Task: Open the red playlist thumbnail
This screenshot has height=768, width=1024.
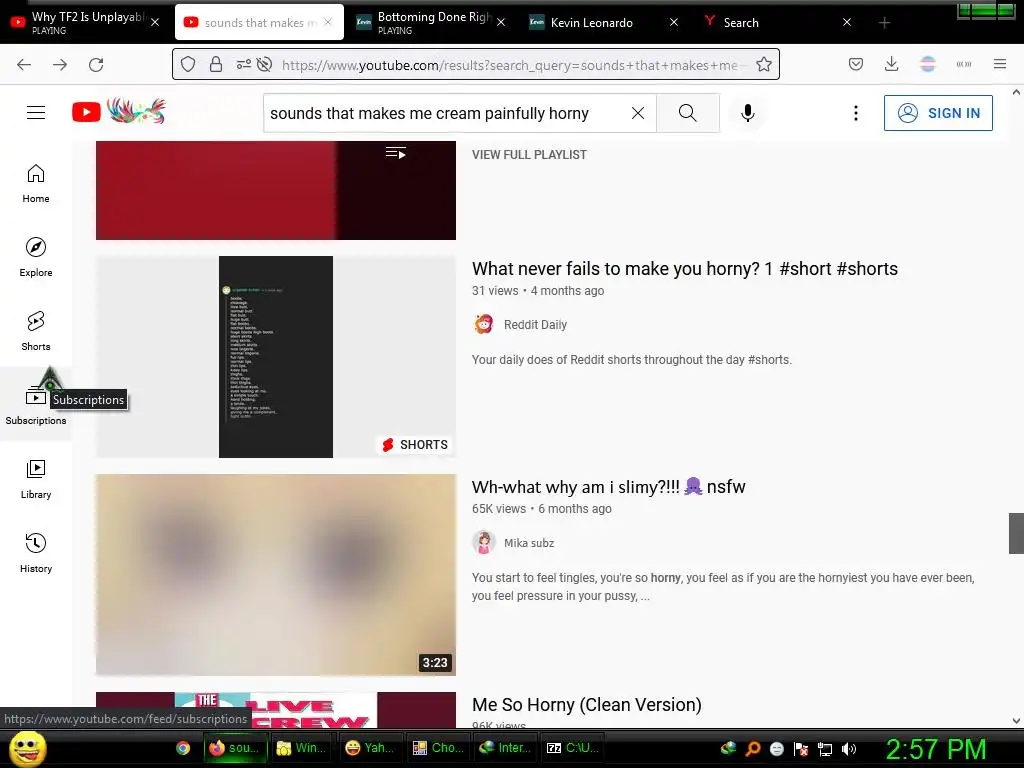Action: (276, 190)
